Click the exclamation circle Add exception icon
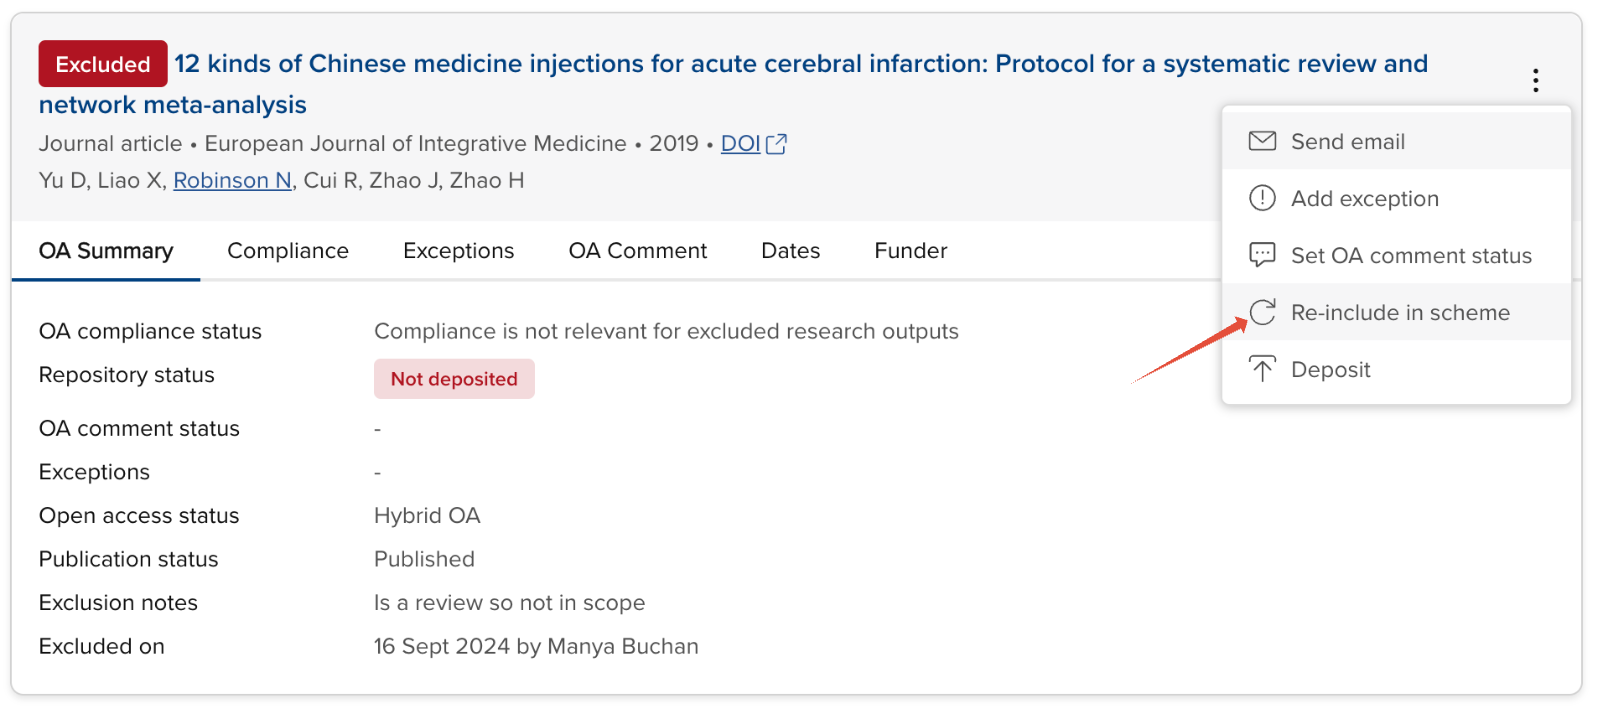 coord(1262,198)
